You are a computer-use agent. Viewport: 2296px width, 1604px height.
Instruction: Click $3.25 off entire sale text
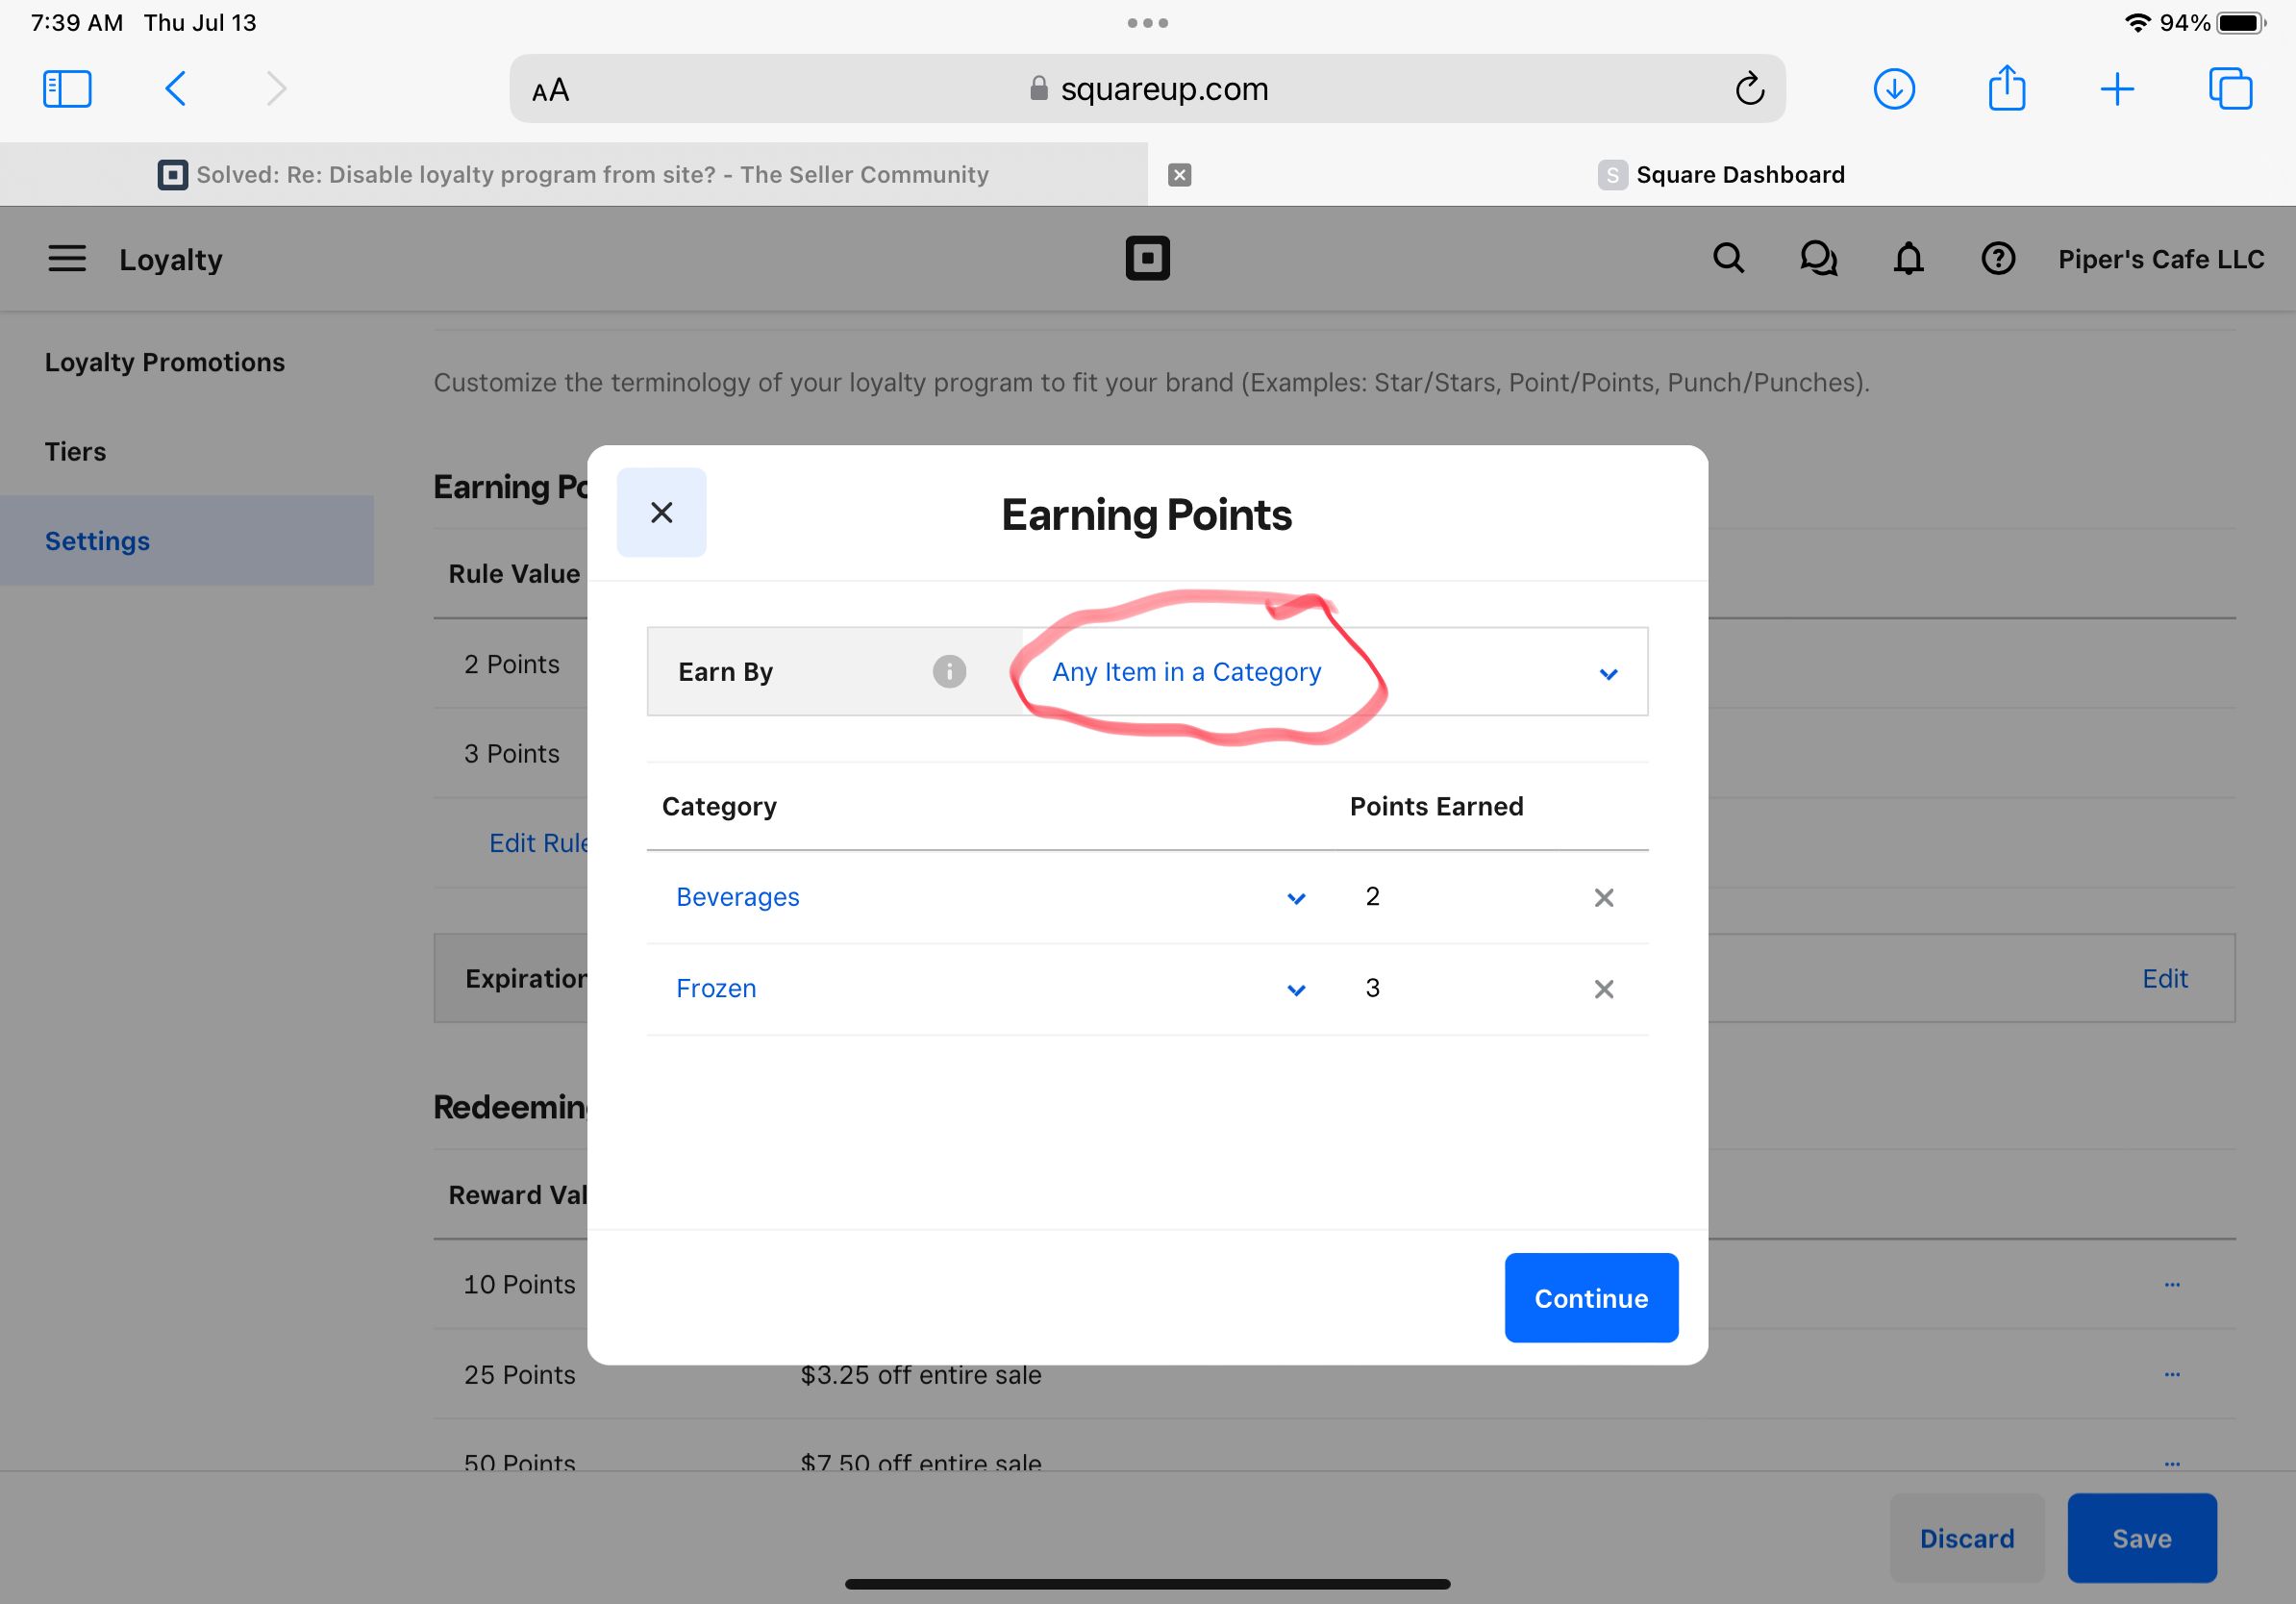921,1376
